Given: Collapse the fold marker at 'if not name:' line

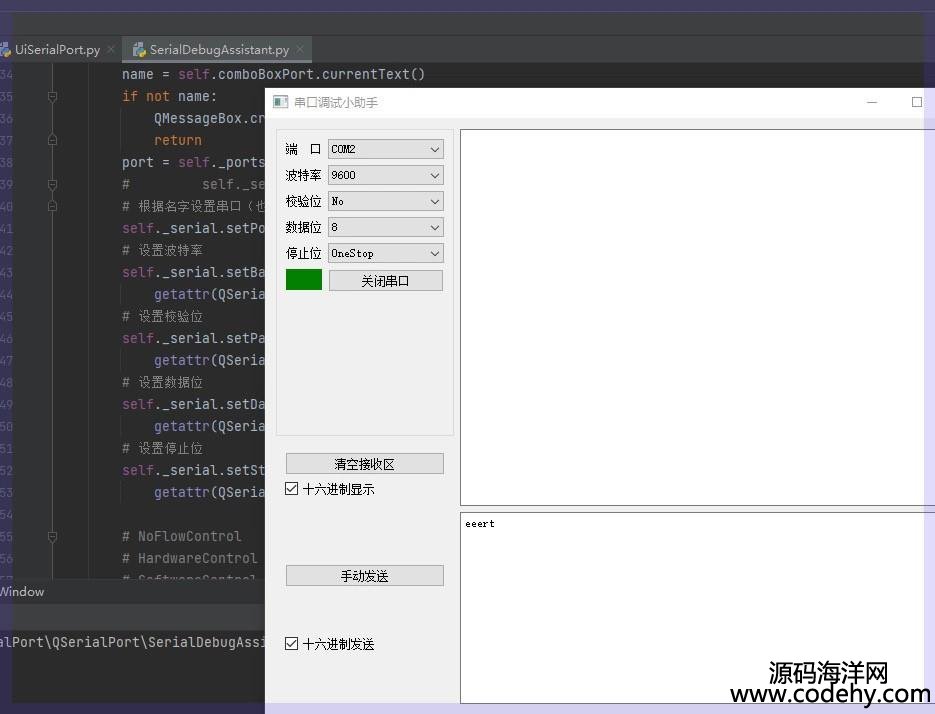Looking at the screenshot, I should coord(52,97).
